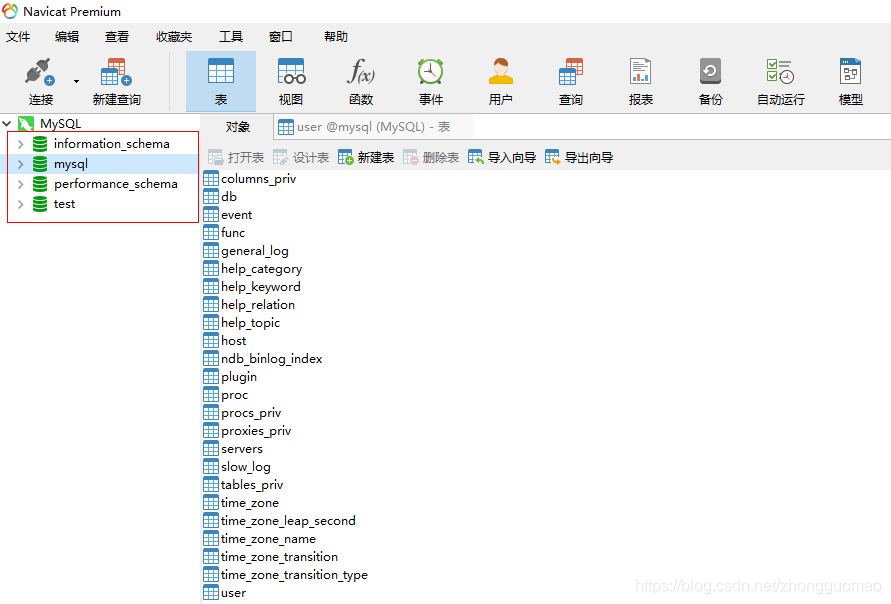Open the 编辑 menu
The image size is (891, 604).
[x=67, y=37]
